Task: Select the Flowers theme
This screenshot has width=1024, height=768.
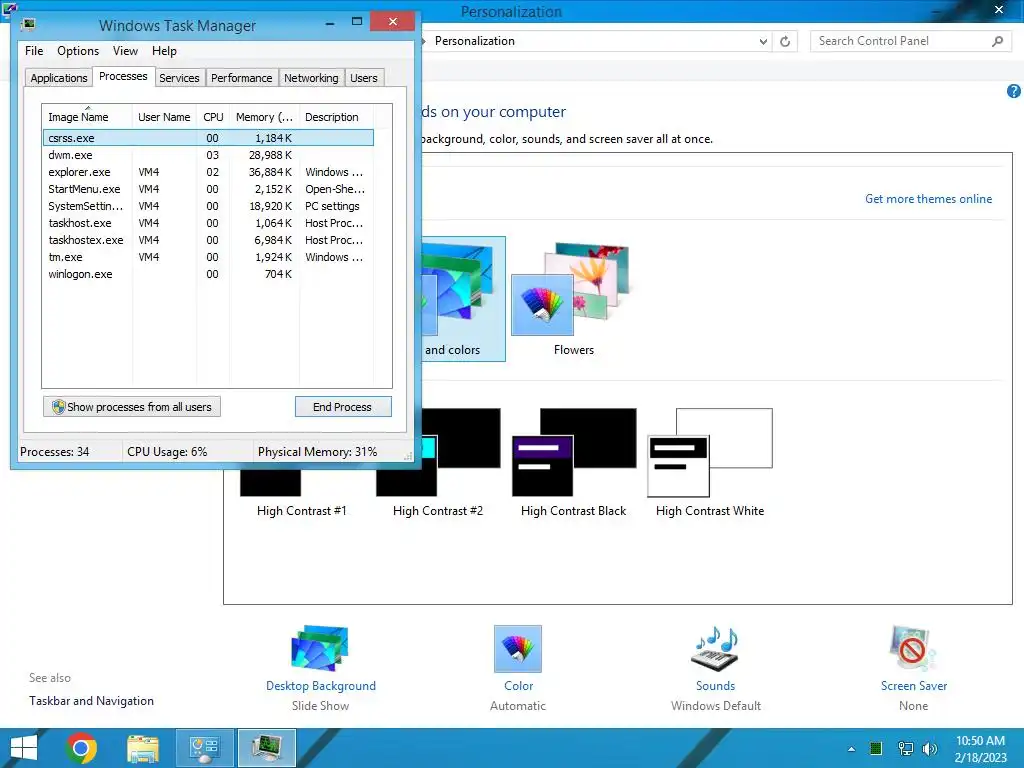Action: click(573, 299)
